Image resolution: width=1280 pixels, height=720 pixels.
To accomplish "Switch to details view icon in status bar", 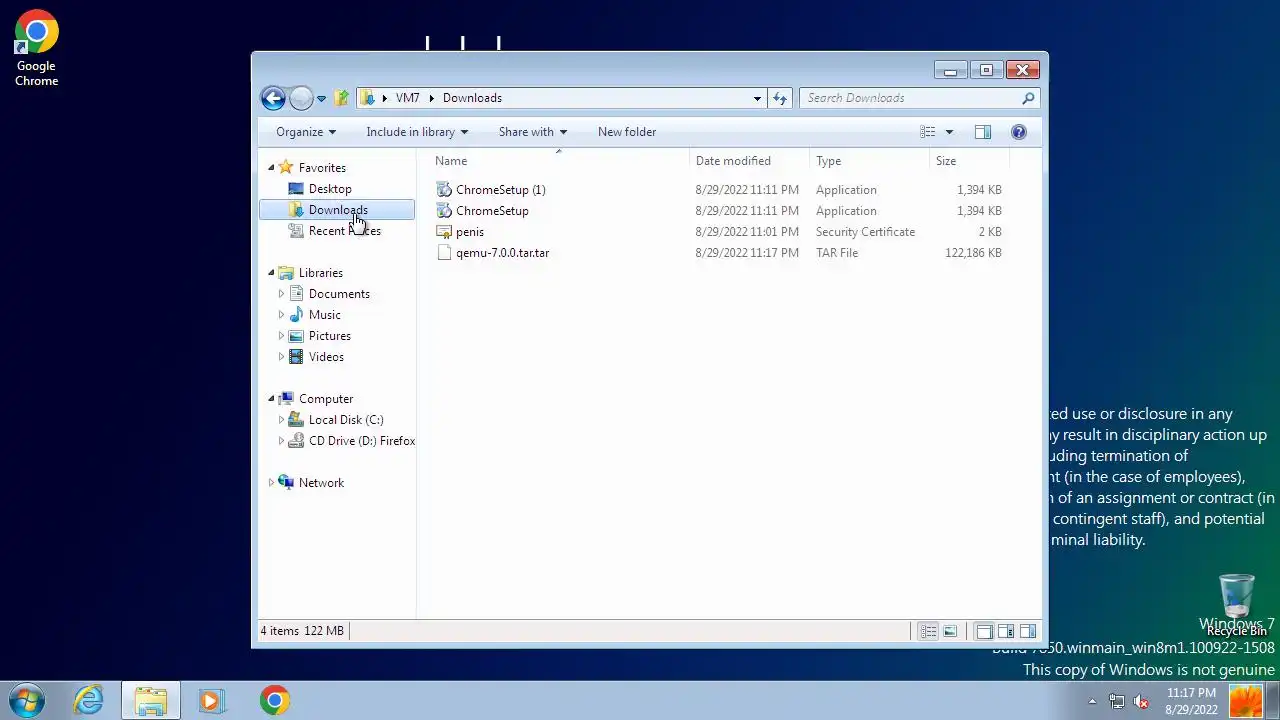I will pyautogui.click(x=928, y=631).
